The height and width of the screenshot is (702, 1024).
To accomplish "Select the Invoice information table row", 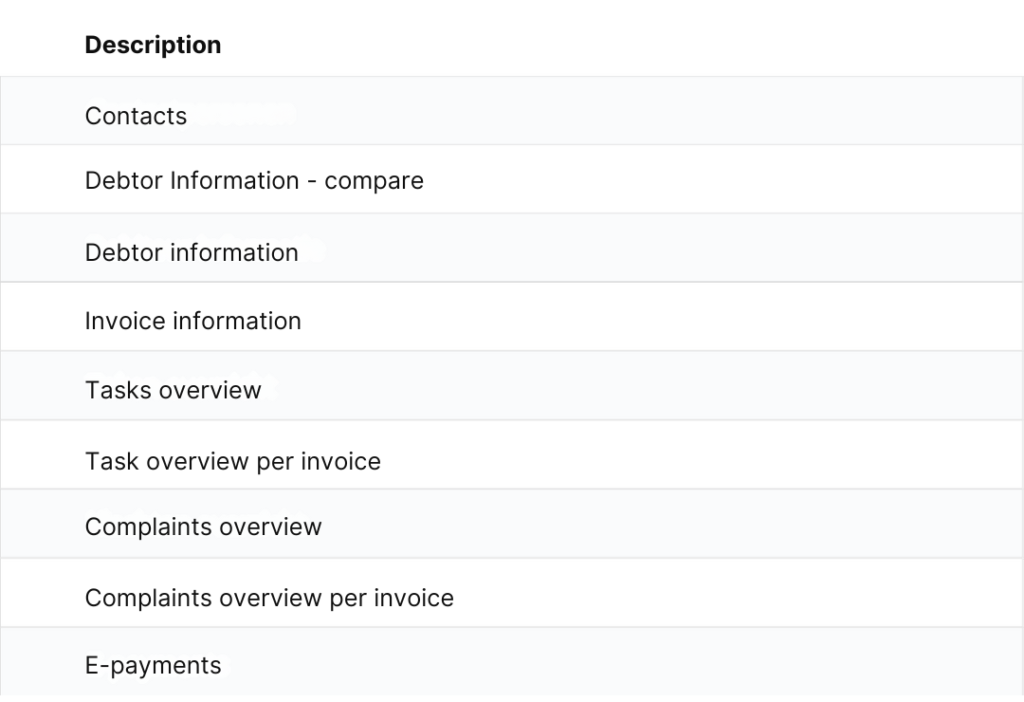I will (600, 317).
